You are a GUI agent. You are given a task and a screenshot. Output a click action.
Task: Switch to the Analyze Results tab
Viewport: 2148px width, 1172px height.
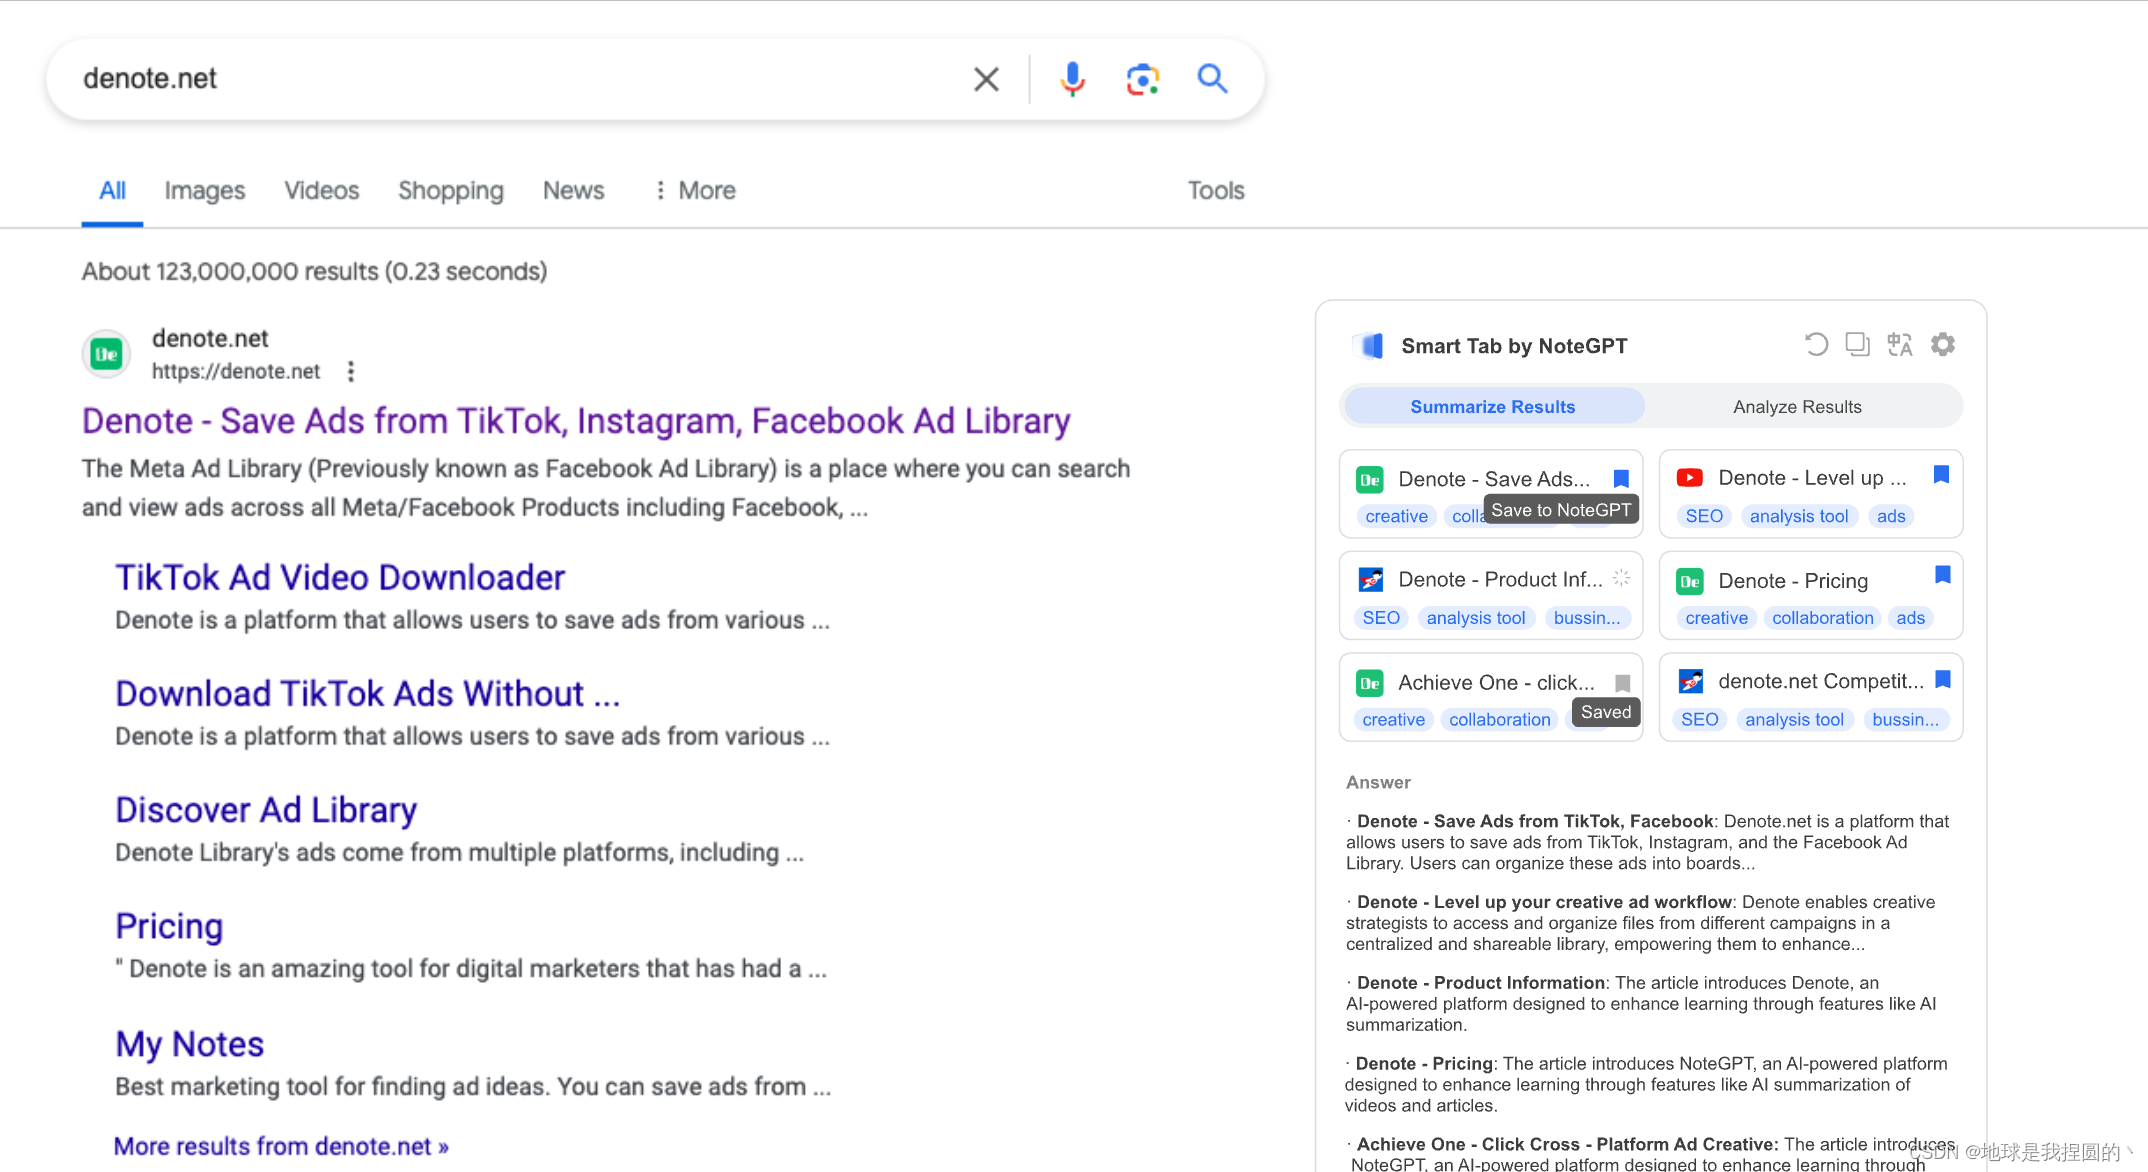tap(1796, 407)
